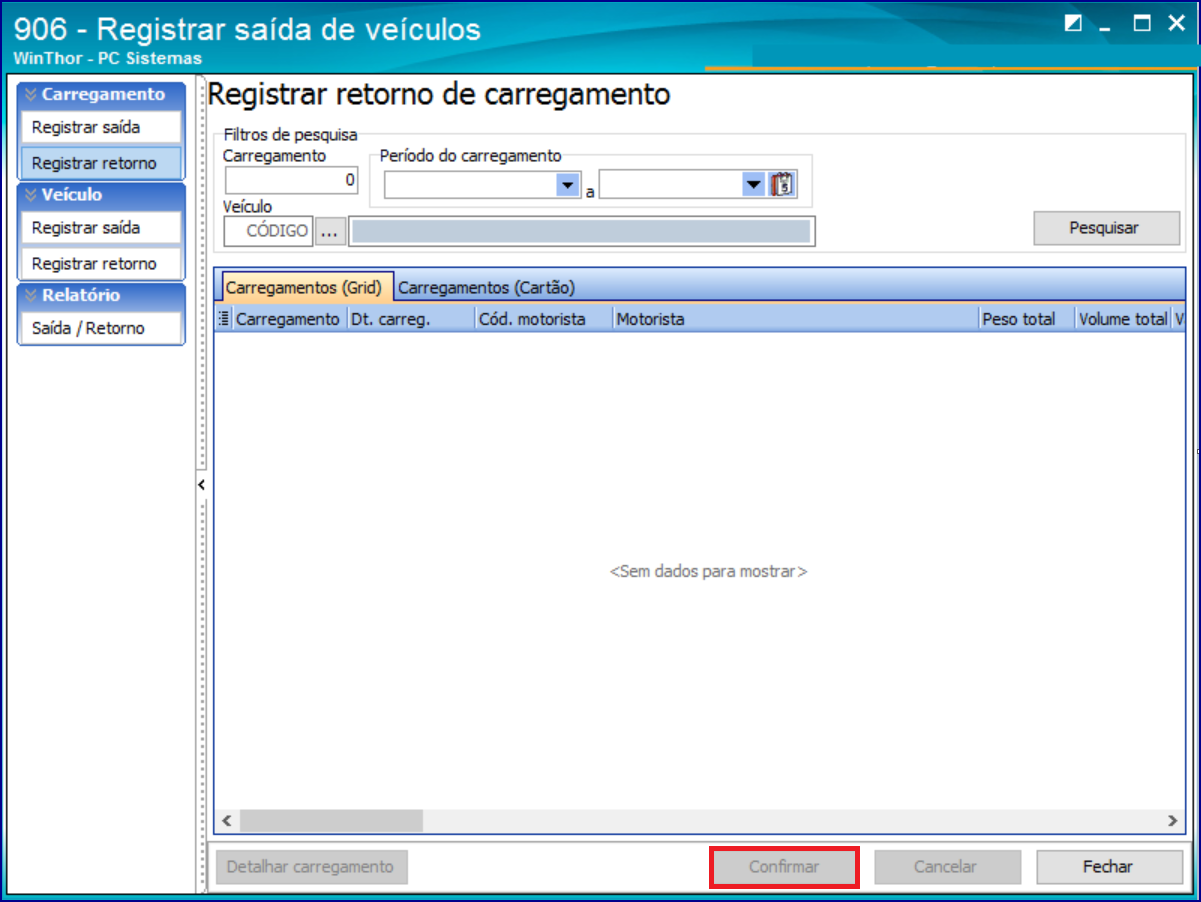Close the 906 window
Viewport: 1201px width, 902px height.
coord(1176,24)
